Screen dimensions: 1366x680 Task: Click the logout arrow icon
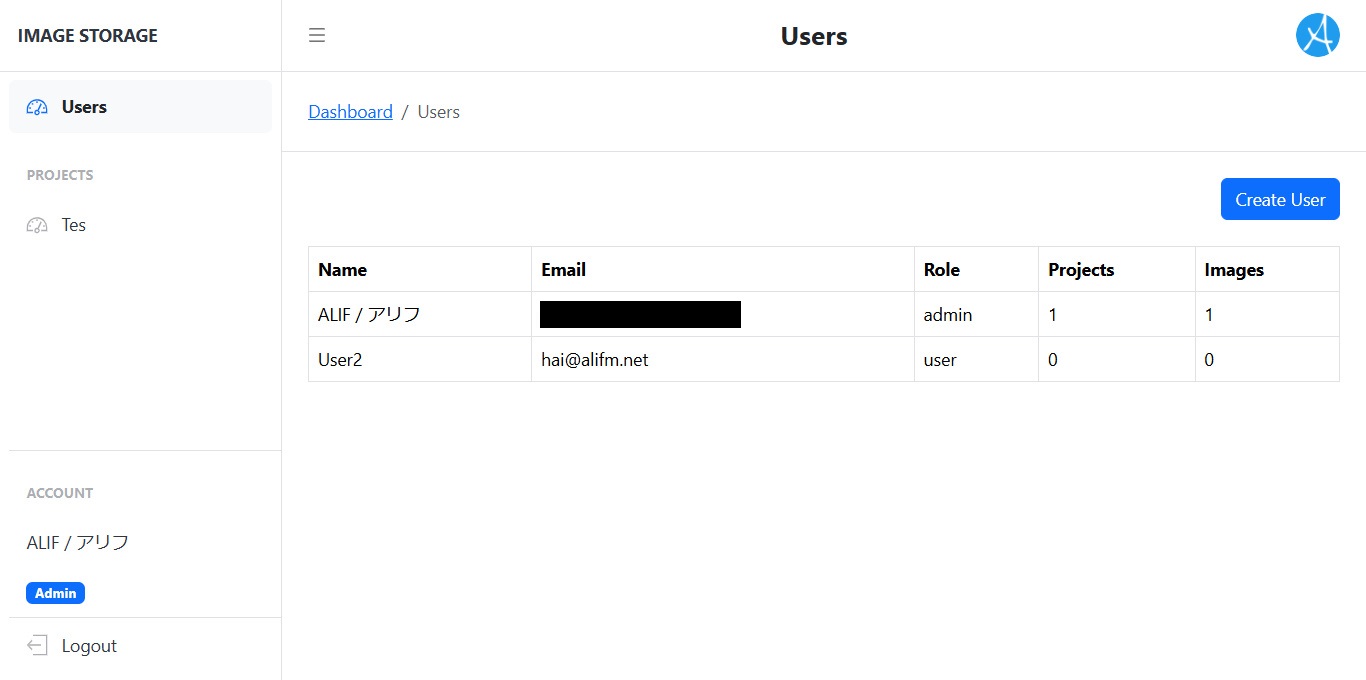pos(37,645)
